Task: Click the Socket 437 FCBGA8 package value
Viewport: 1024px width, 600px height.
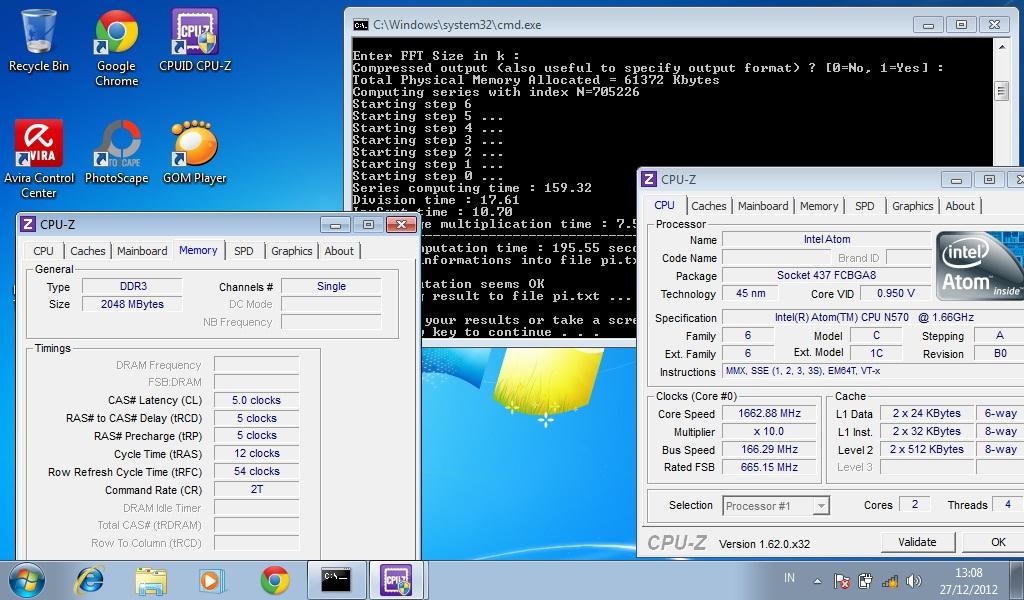Action: [x=827, y=275]
